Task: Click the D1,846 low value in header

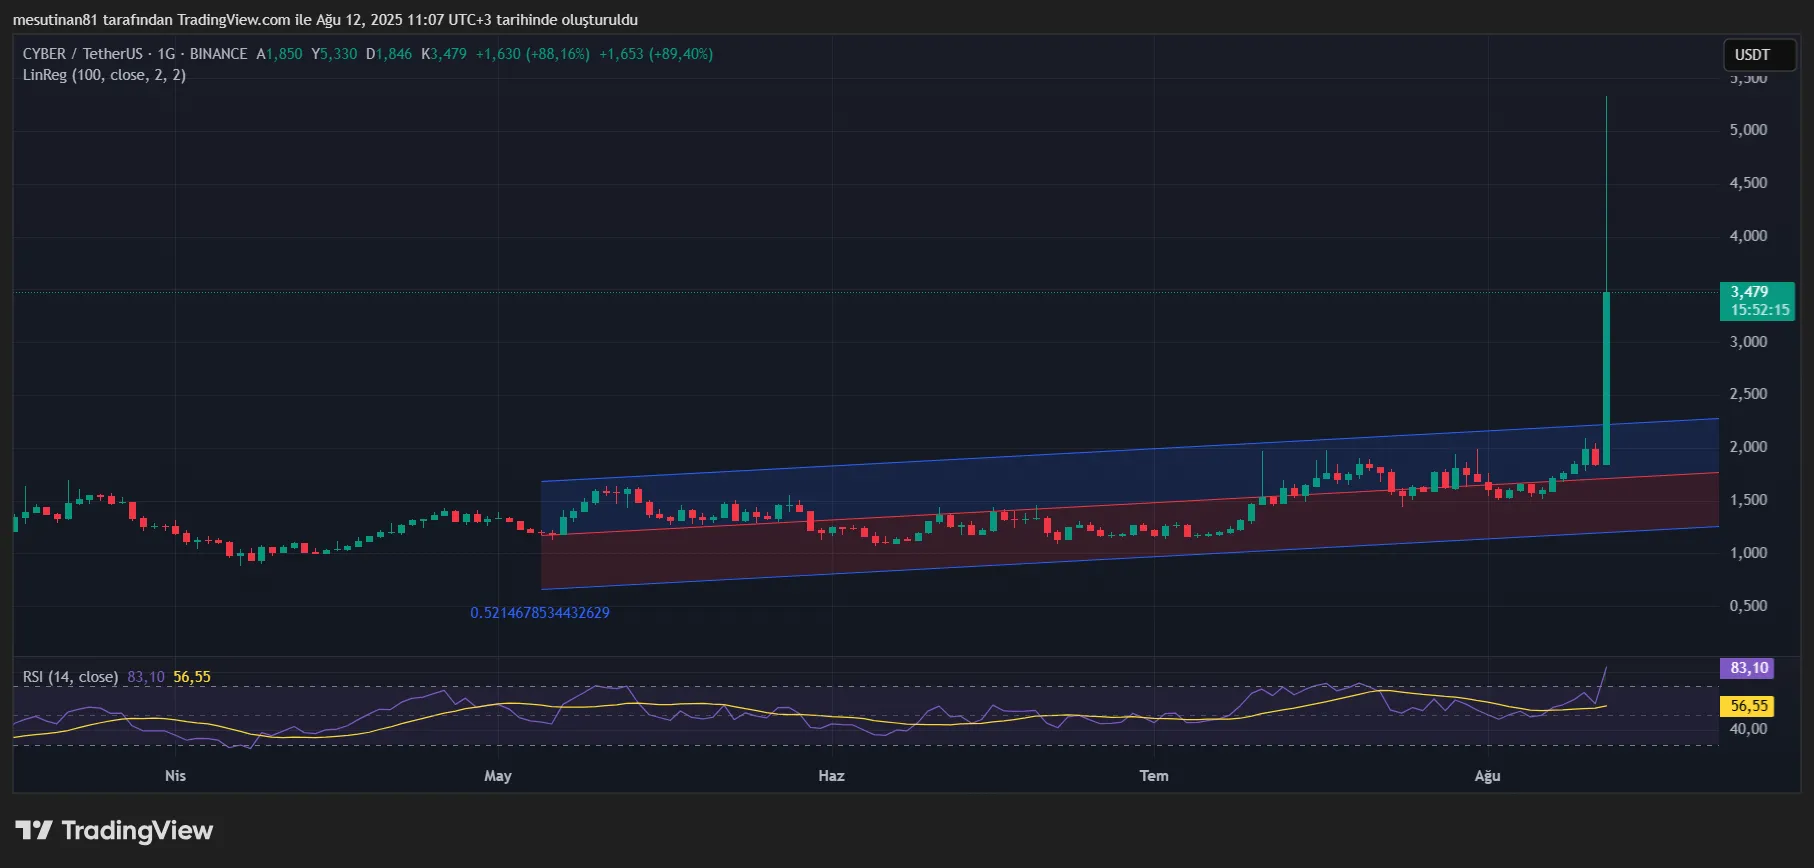Action: pyautogui.click(x=389, y=54)
